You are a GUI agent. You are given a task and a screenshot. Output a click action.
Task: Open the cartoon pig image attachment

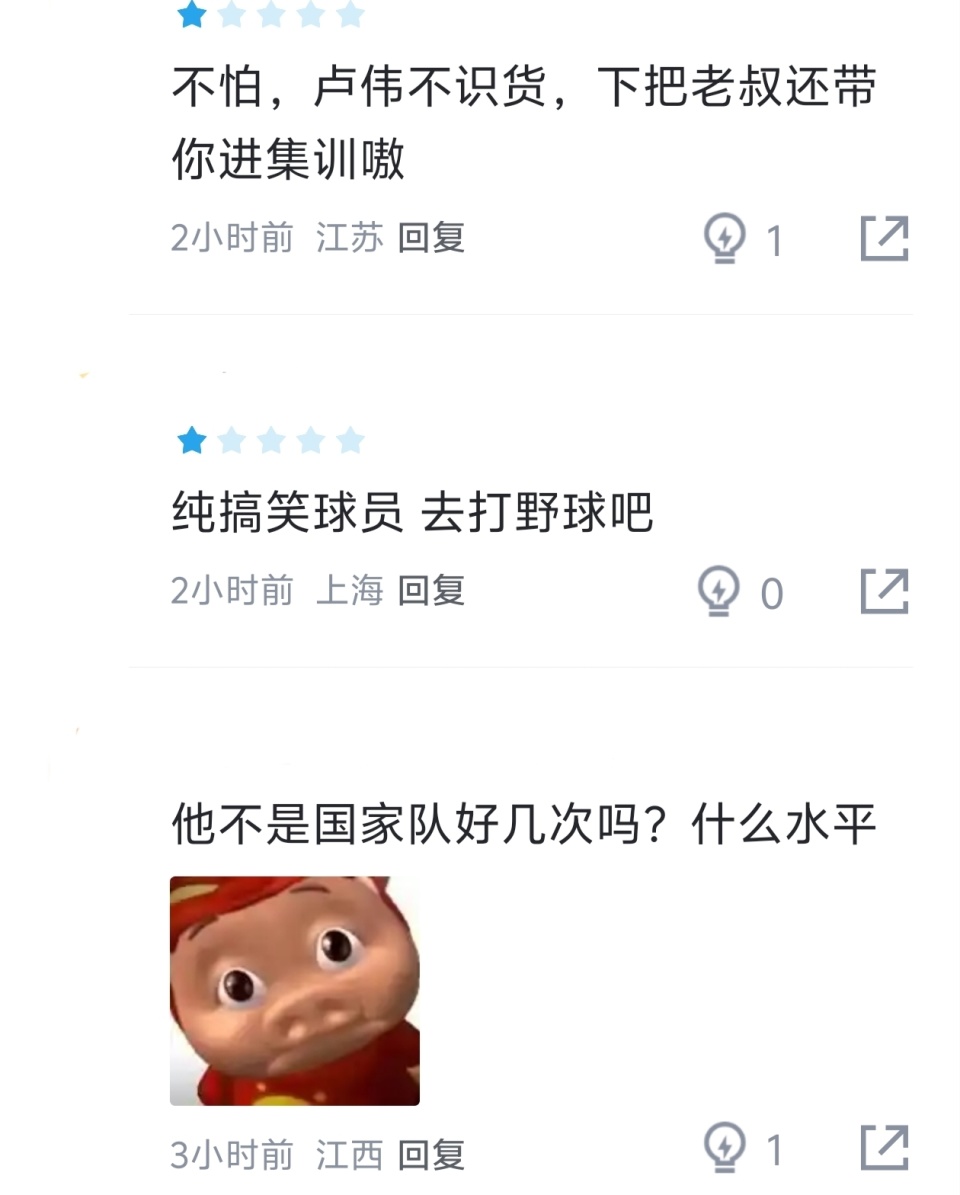(x=295, y=991)
